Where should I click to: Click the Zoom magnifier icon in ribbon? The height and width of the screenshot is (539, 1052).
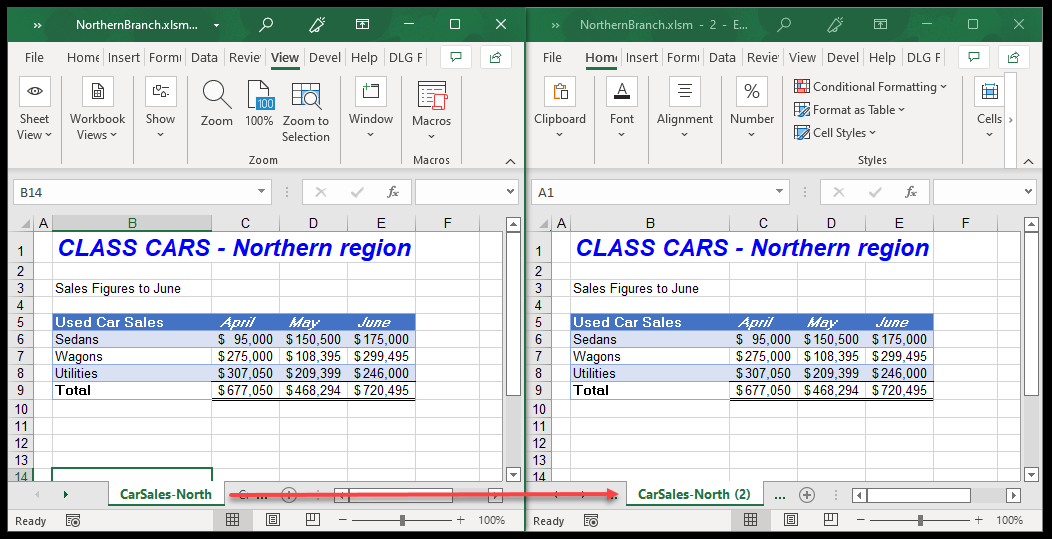pyautogui.click(x=217, y=104)
